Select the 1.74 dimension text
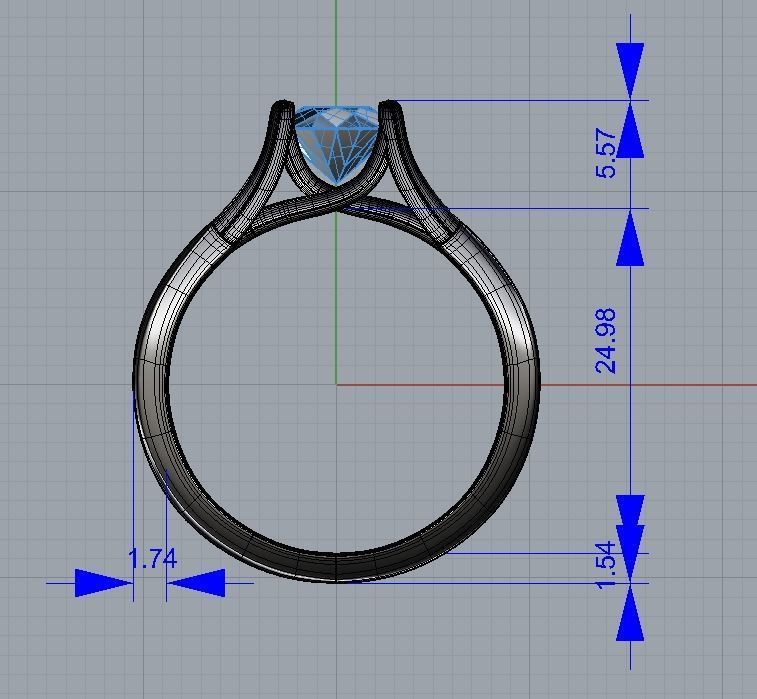 153,559
